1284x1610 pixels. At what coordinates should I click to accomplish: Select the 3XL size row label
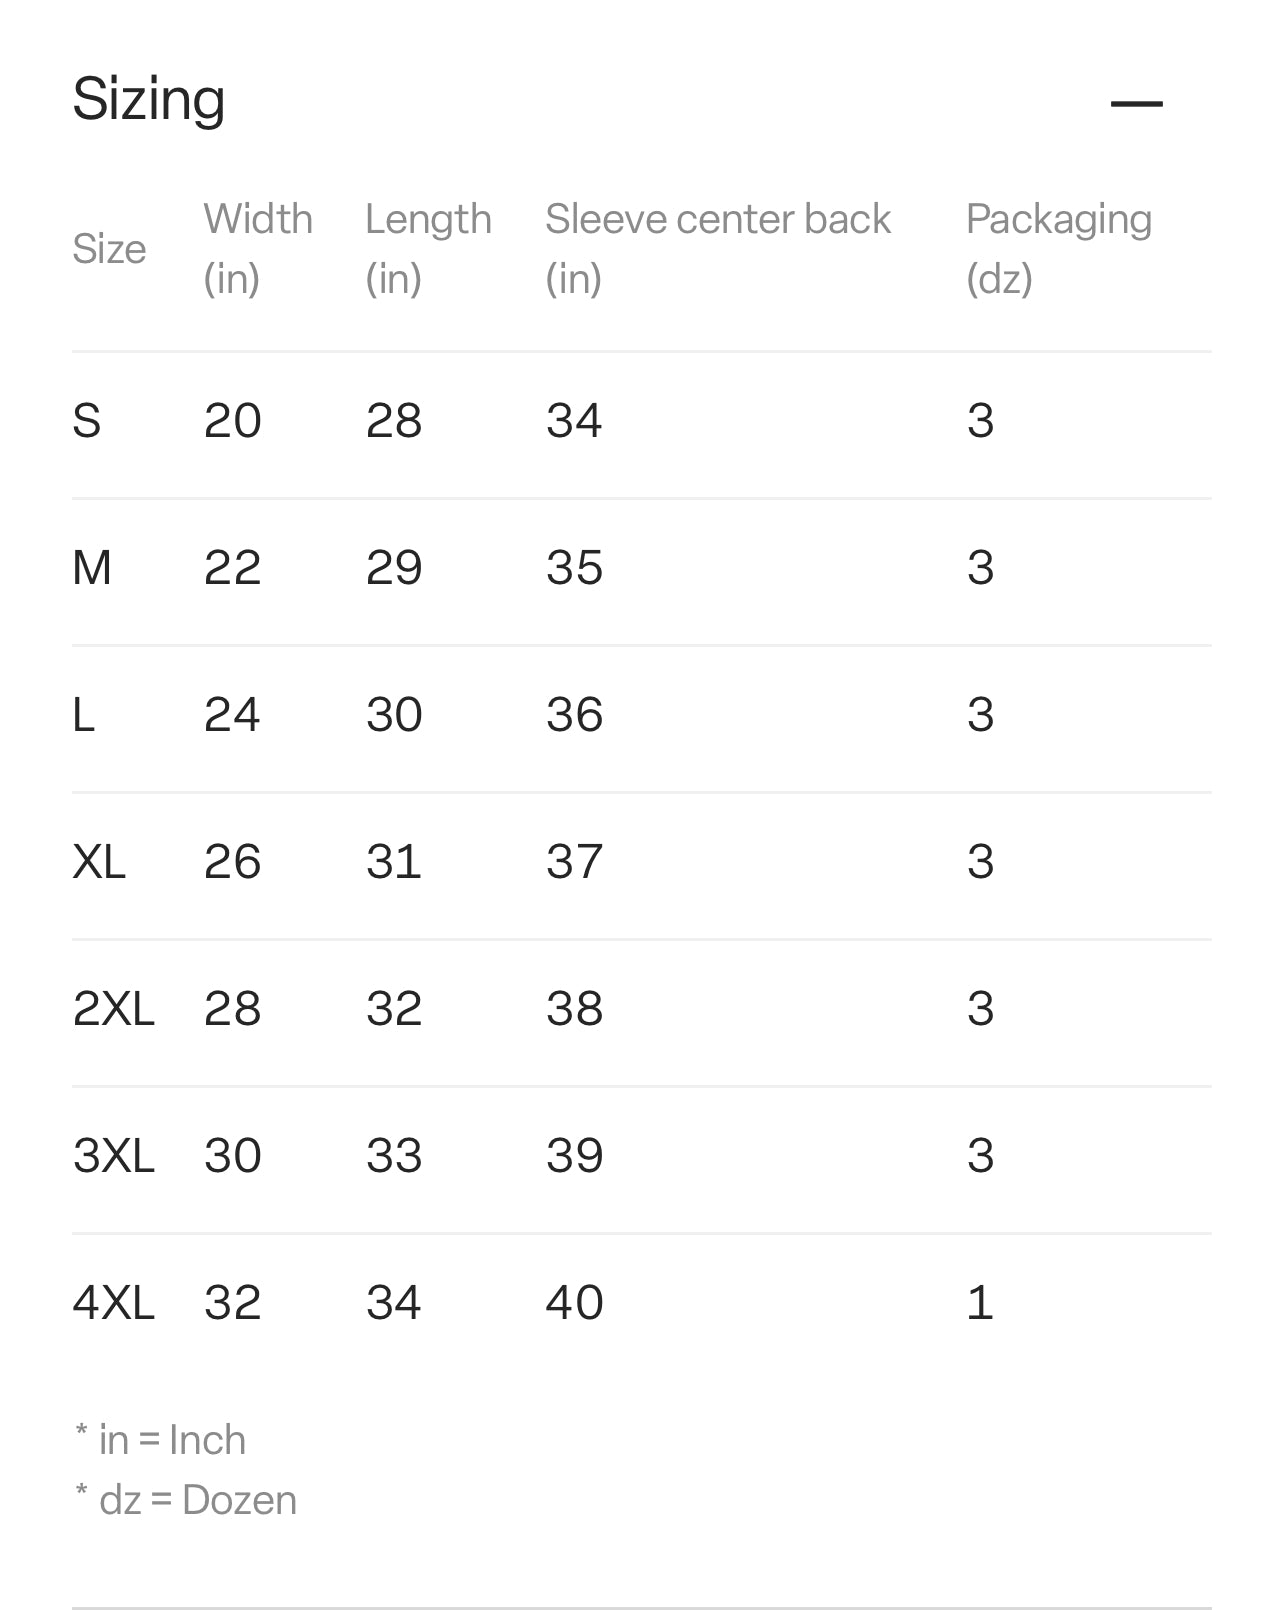114,1156
